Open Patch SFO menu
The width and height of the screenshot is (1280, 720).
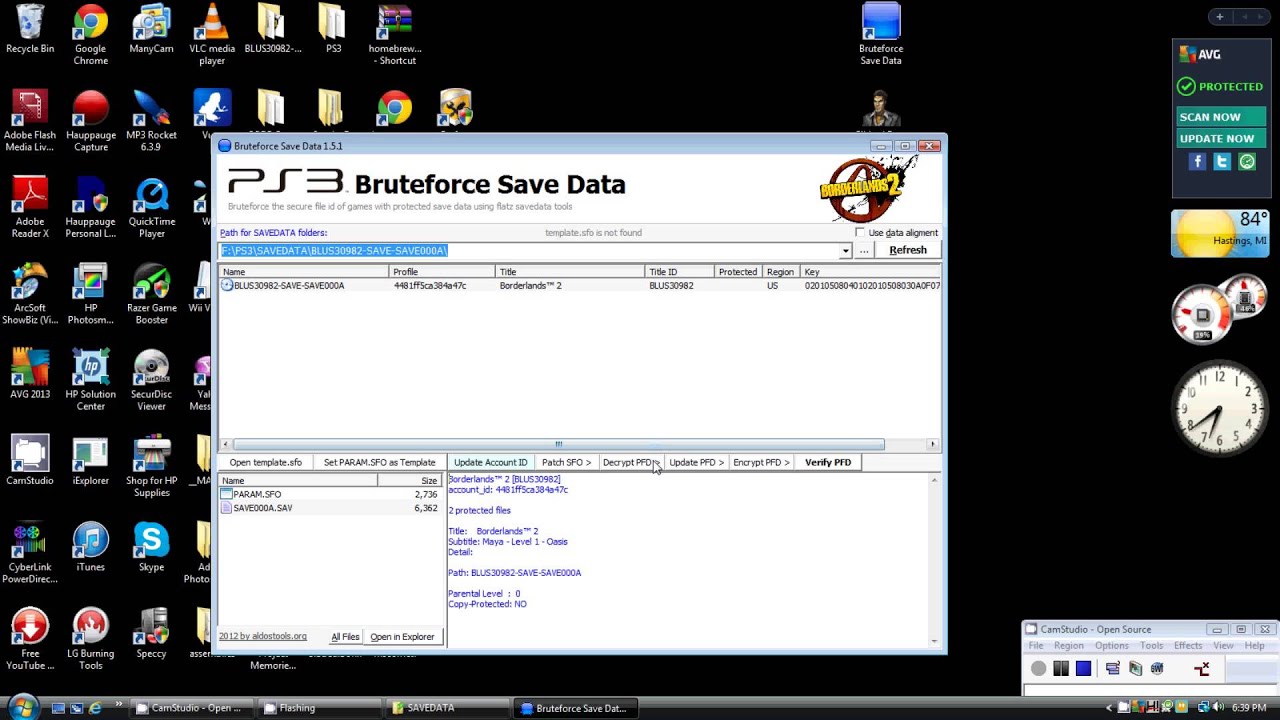[566, 462]
